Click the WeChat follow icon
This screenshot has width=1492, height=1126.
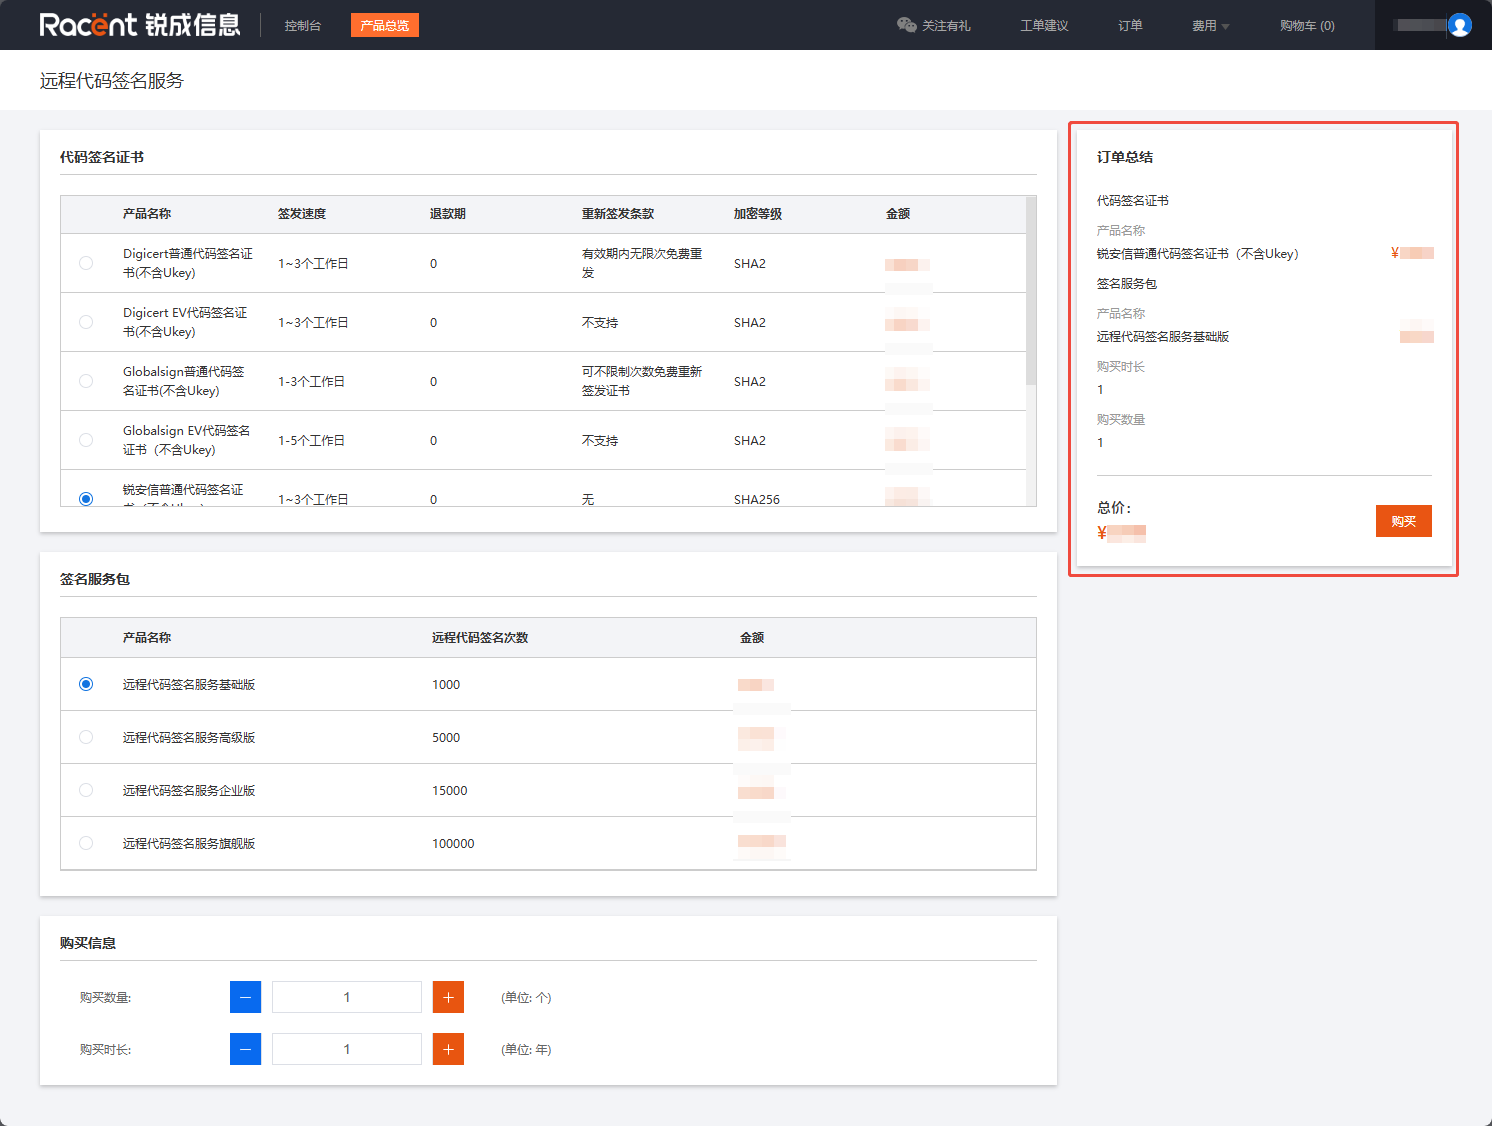pyautogui.click(x=906, y=25)
